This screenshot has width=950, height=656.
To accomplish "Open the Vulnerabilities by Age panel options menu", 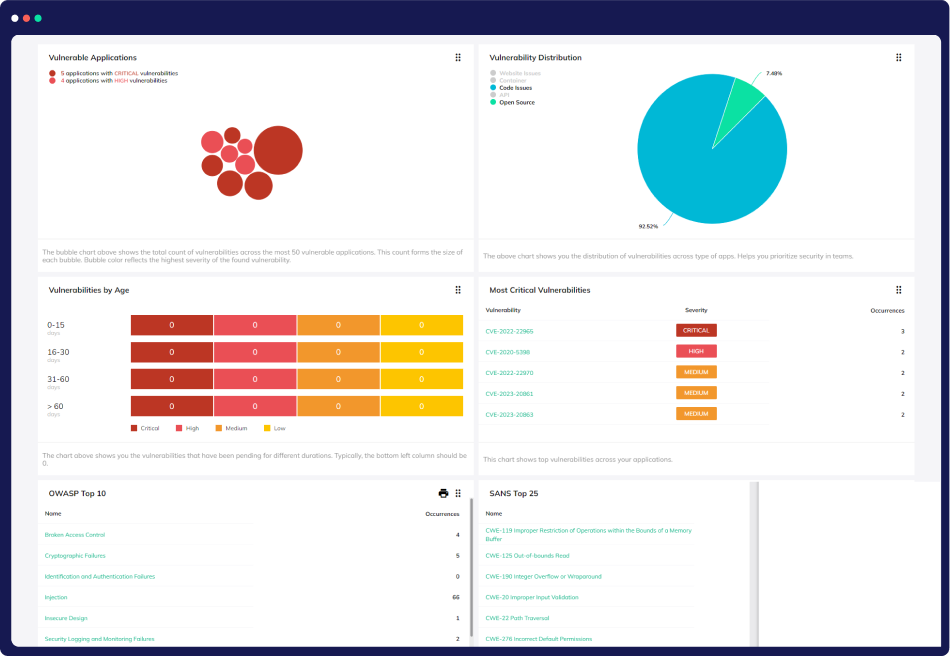I will pos(458,290).
